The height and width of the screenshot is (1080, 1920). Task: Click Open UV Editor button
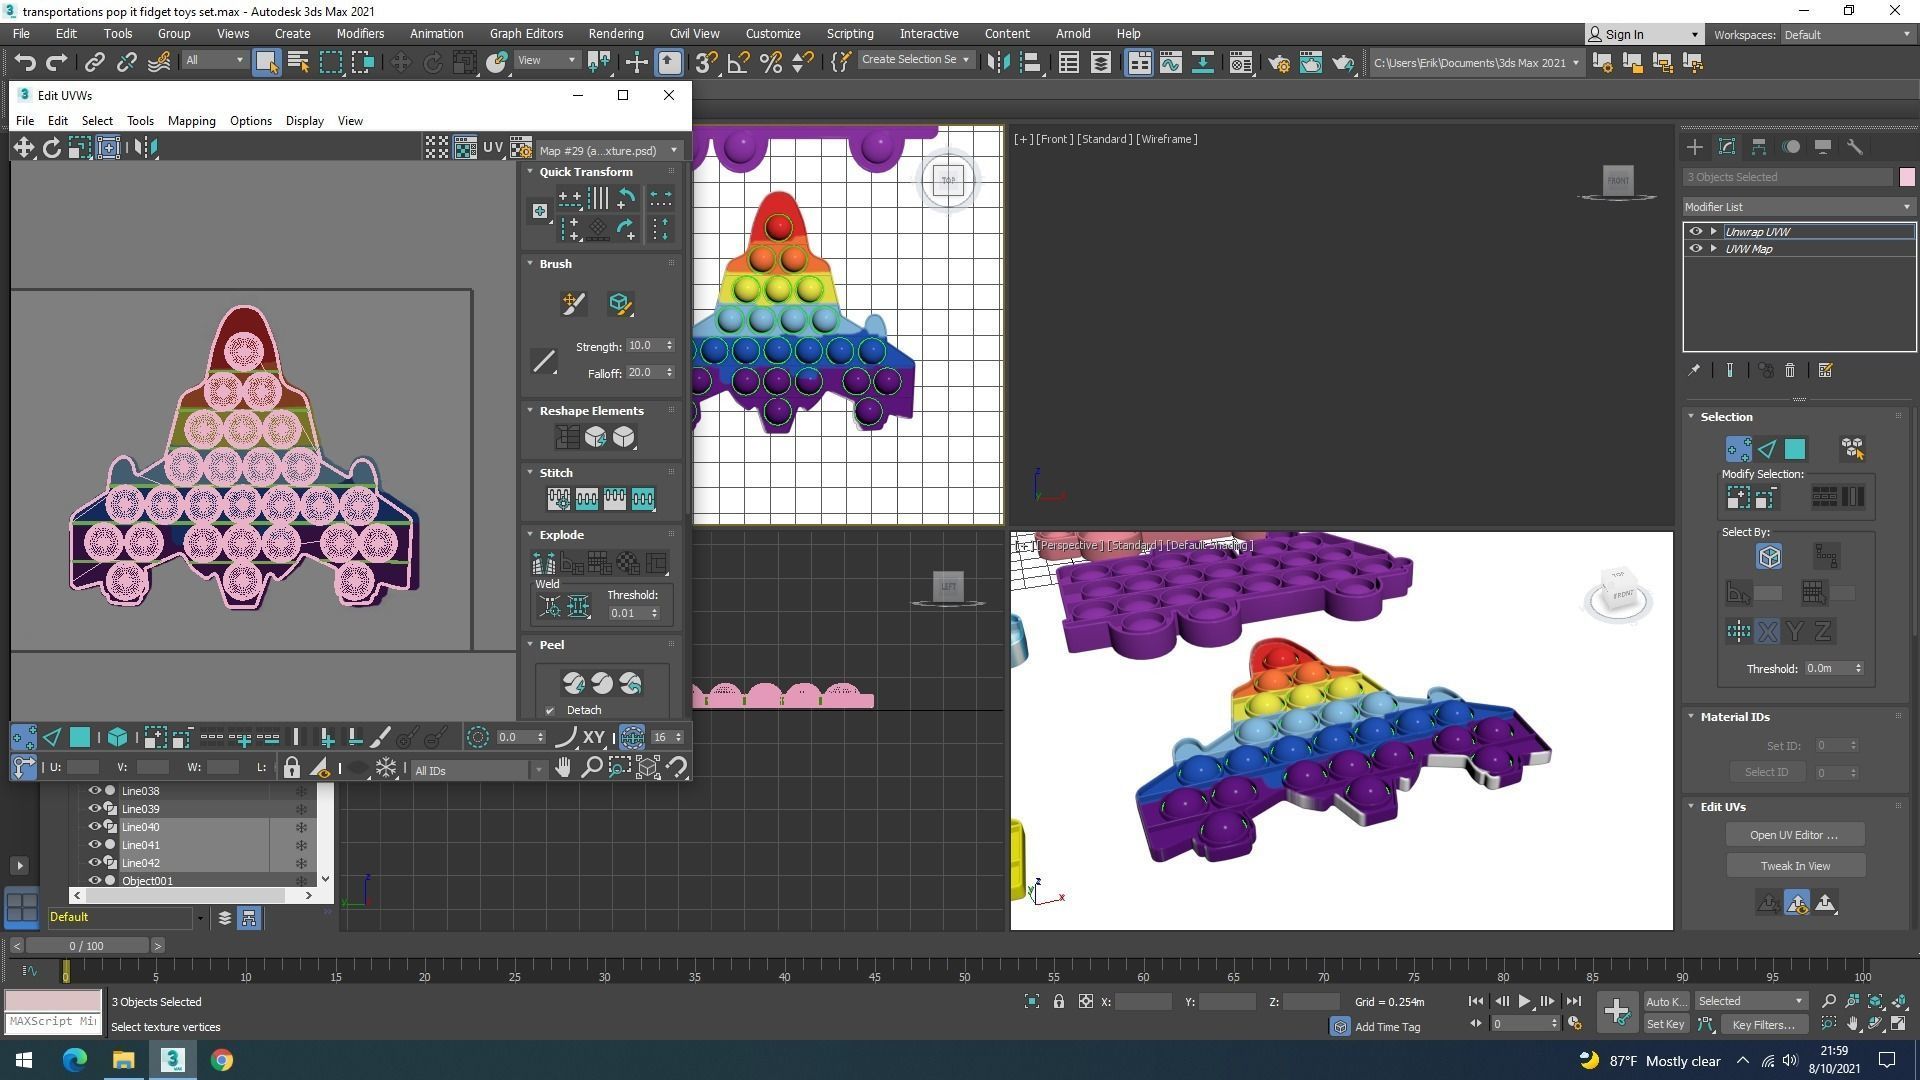(x=1794, y=835)
